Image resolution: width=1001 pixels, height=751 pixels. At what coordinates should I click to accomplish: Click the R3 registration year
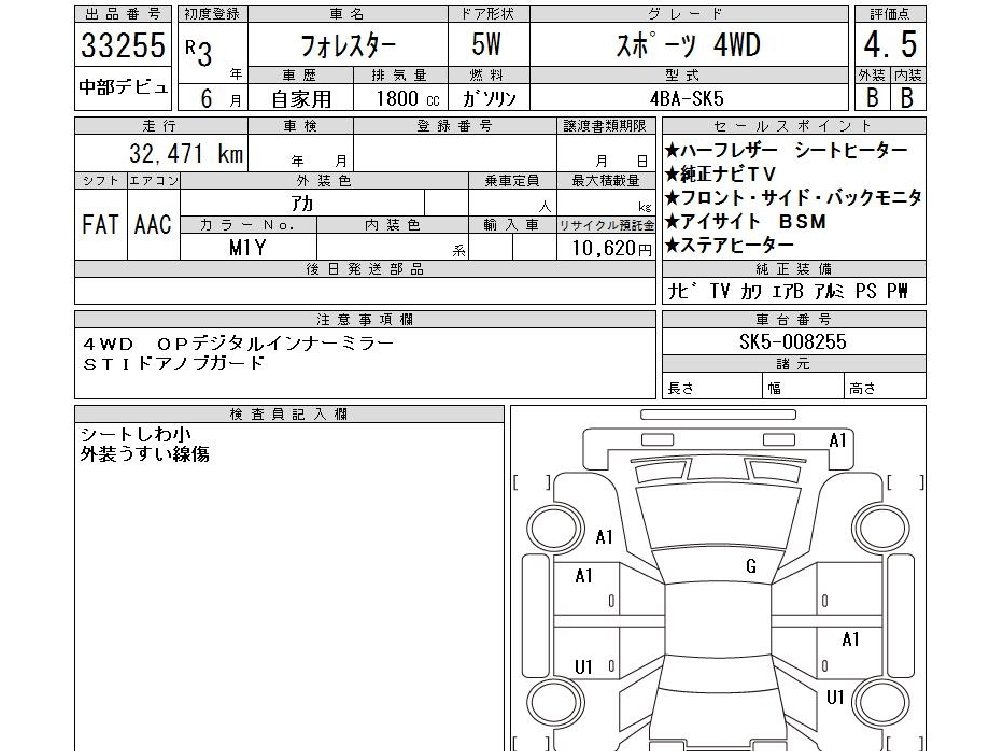(x=199, y=52)
